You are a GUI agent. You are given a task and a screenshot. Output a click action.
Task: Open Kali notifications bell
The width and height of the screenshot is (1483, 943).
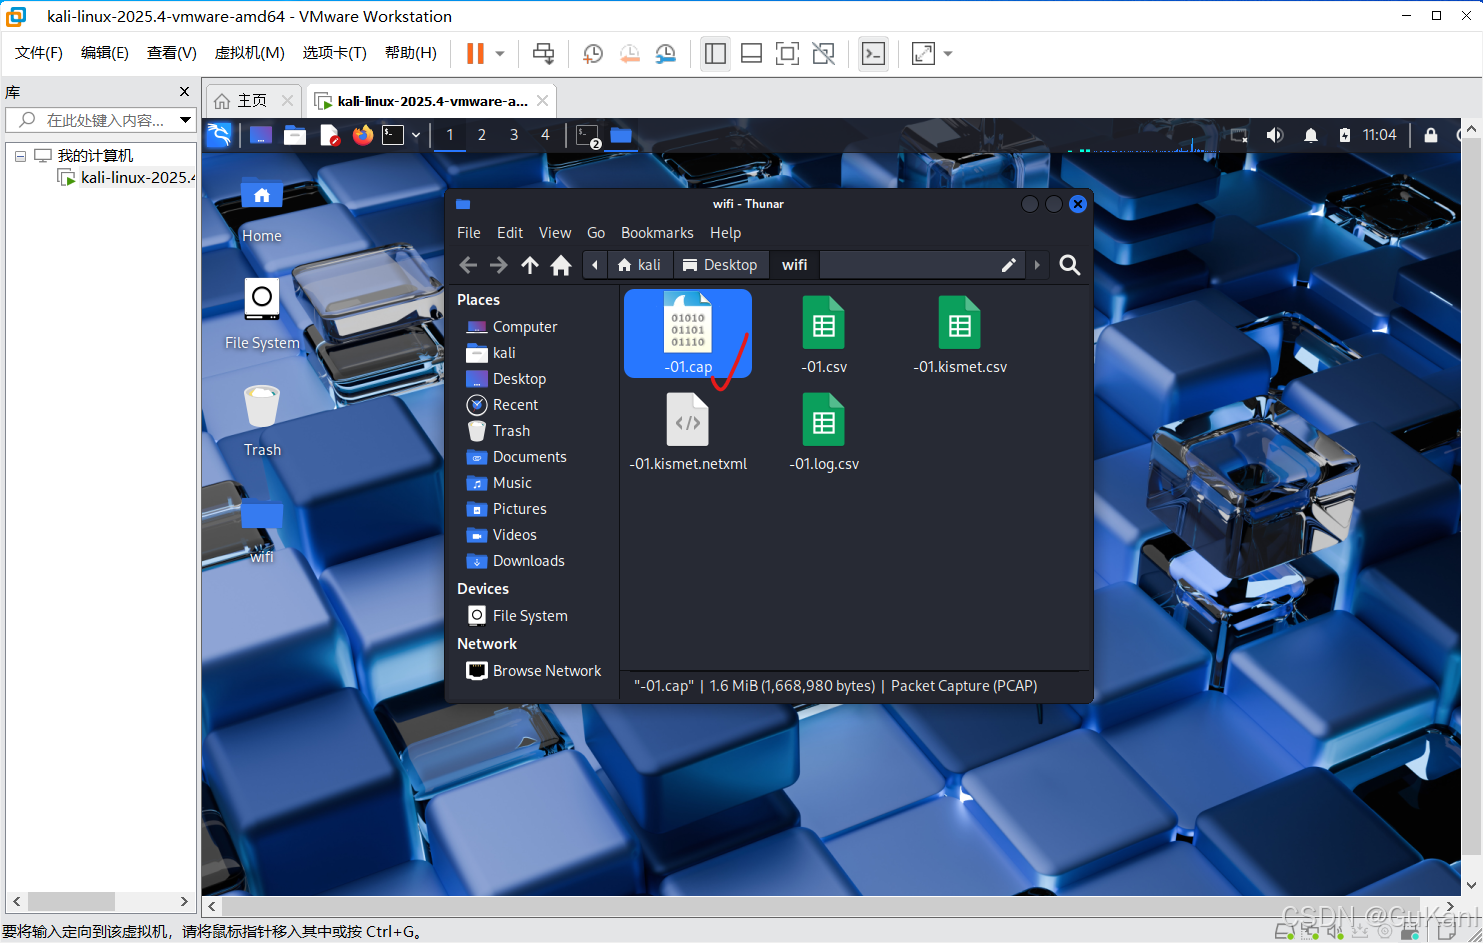coord(1311,135)
